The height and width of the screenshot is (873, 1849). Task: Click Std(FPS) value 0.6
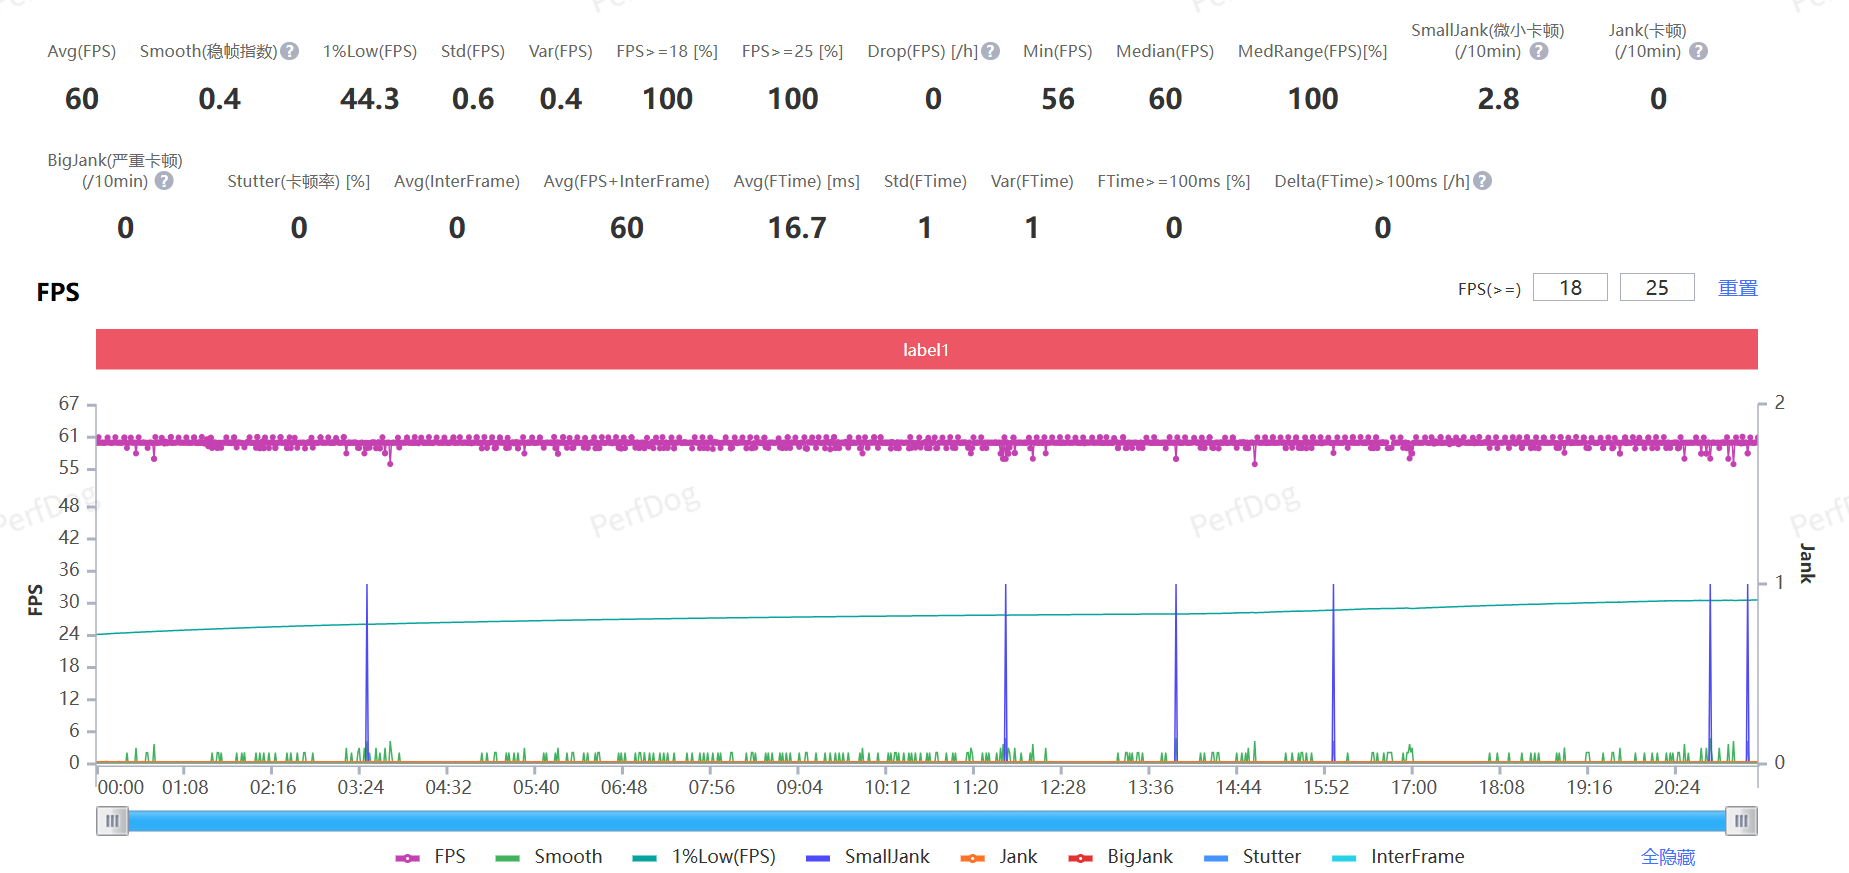point(473,99)
